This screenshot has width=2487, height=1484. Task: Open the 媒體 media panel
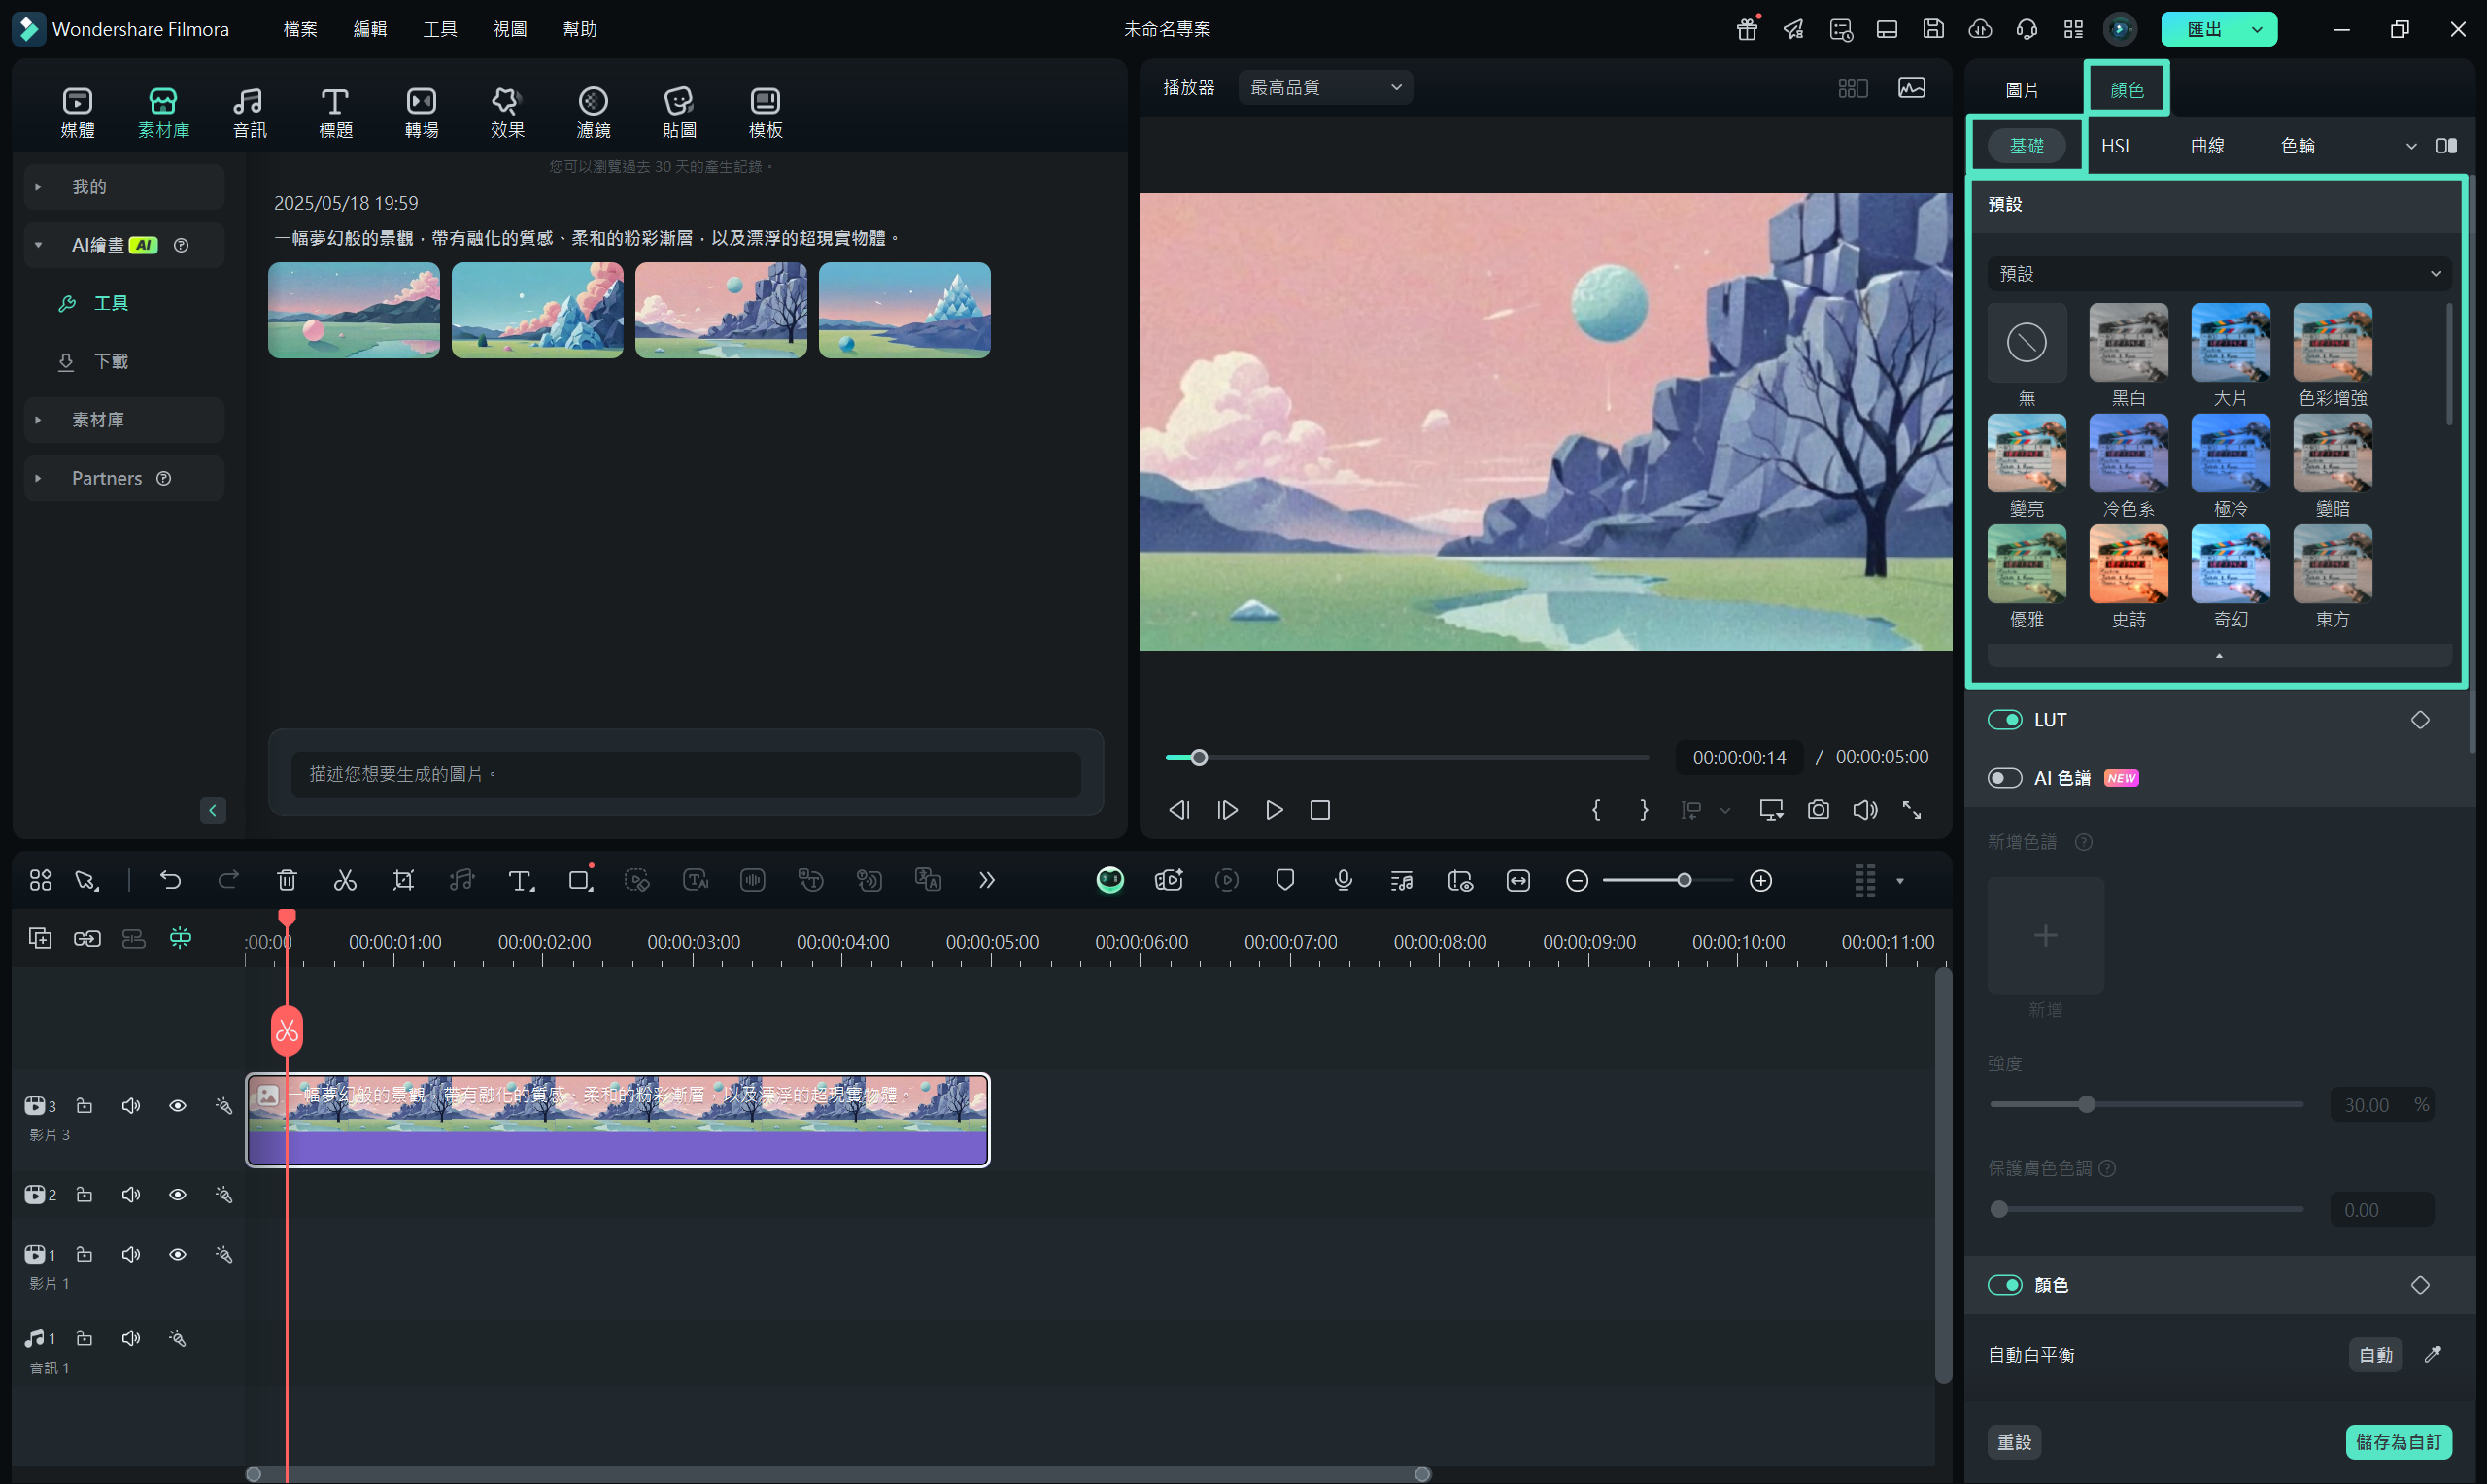77,112
